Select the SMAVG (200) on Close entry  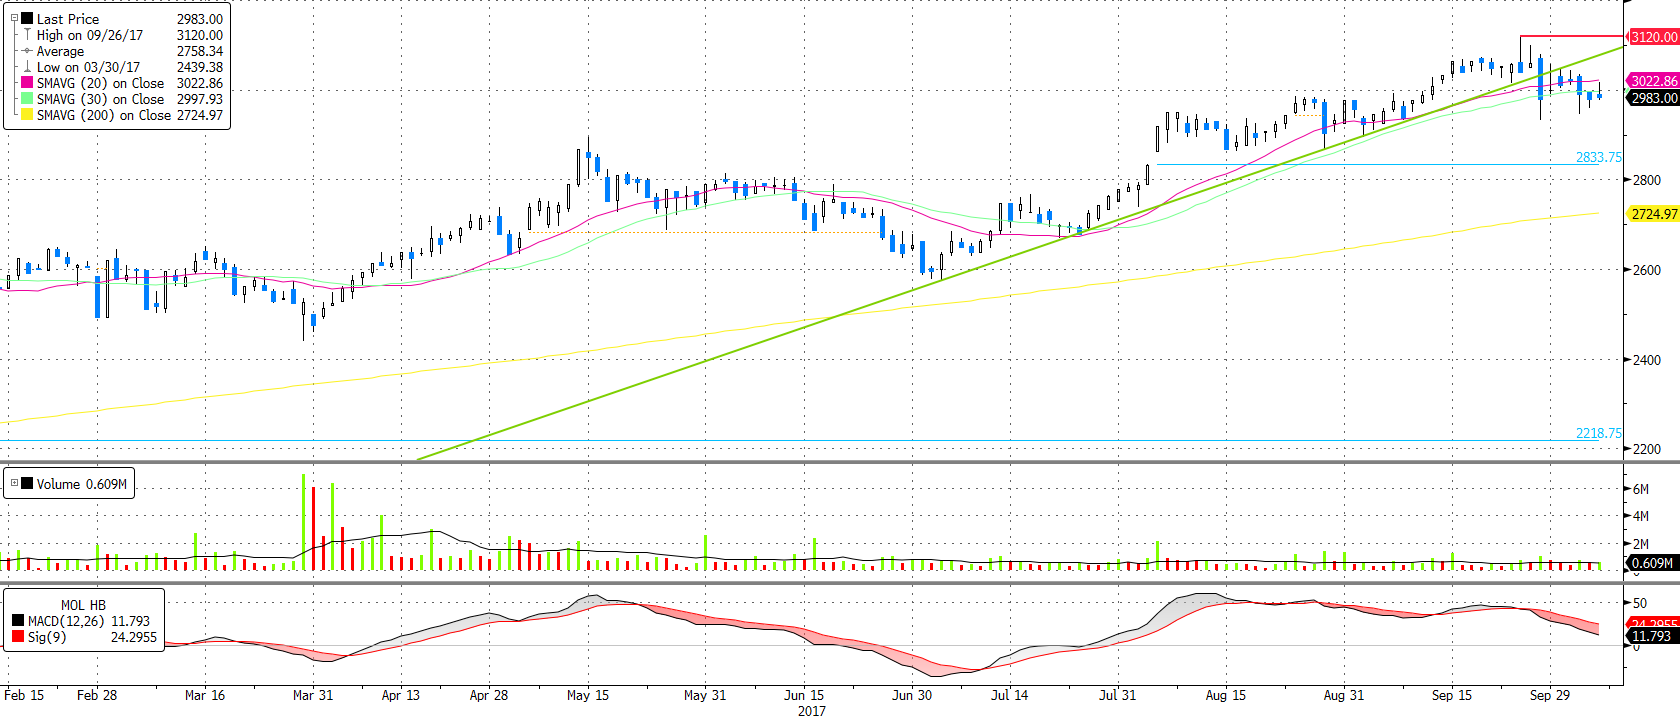tap(103, 115)
